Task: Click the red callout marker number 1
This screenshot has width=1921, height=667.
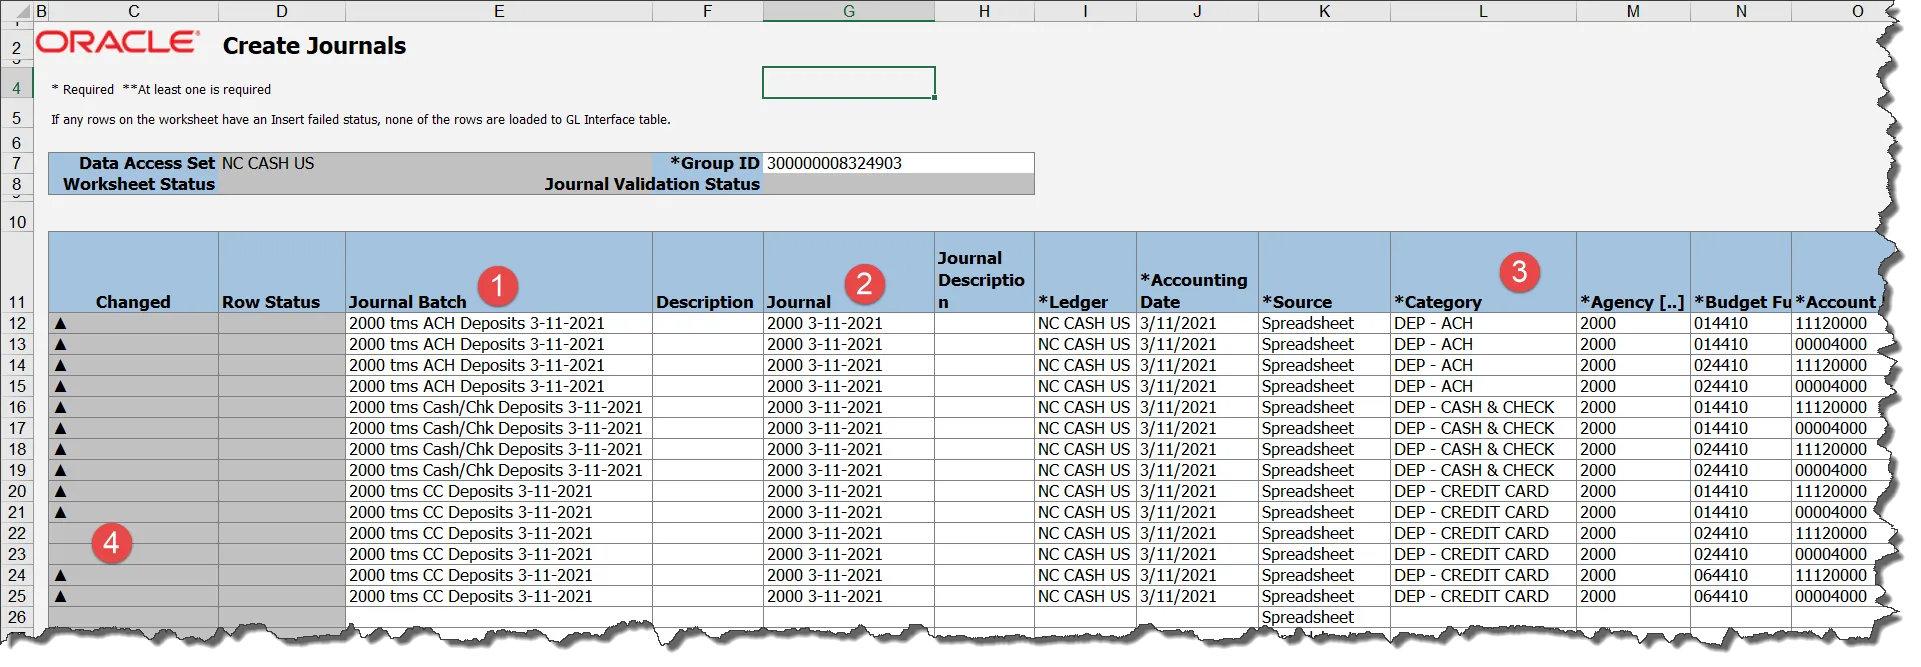Action: click(x=497, y=286)
